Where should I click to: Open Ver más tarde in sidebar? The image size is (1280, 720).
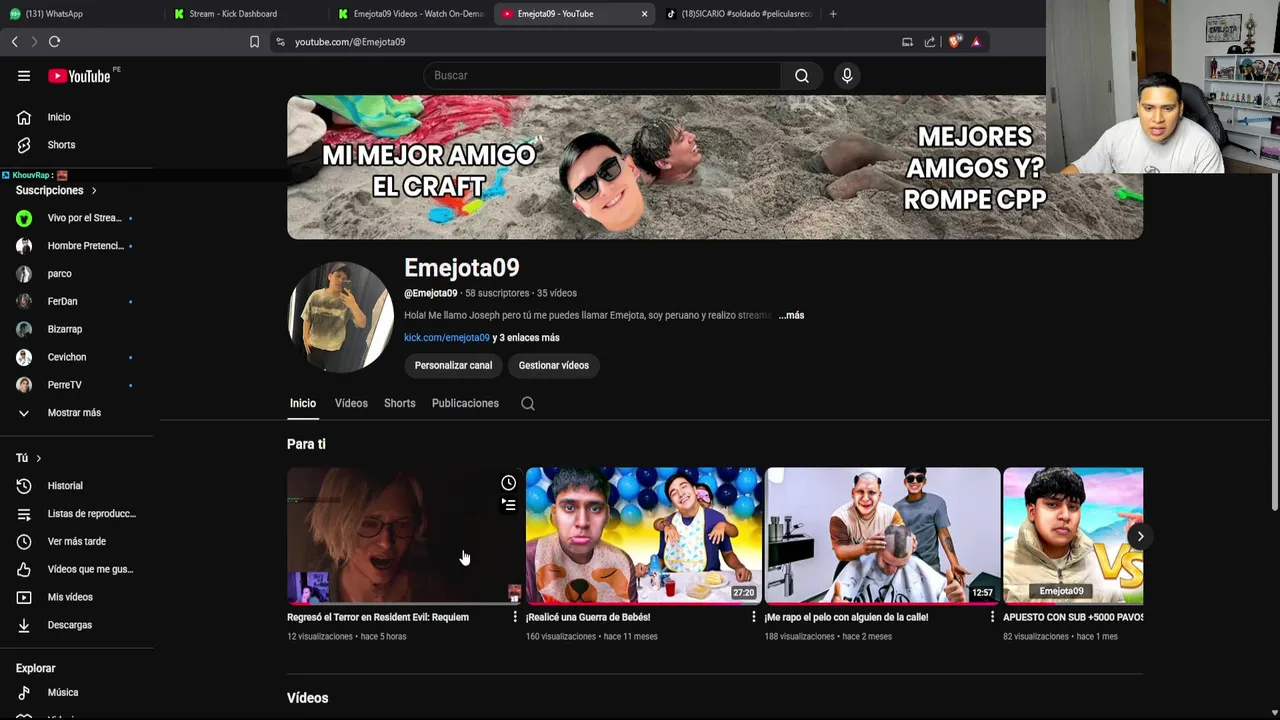(76, 542)
